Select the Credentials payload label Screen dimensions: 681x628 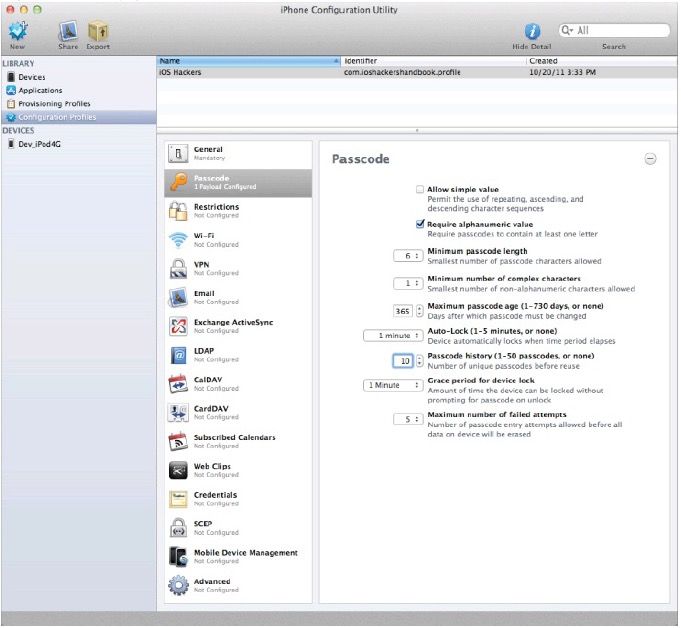click(x=215, y=495)
